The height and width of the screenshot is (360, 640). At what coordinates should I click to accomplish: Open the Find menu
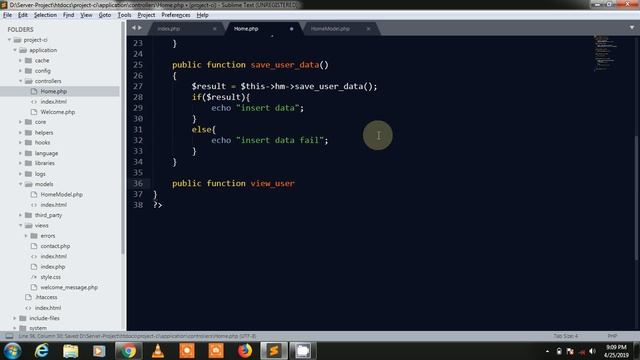point(68,15)
